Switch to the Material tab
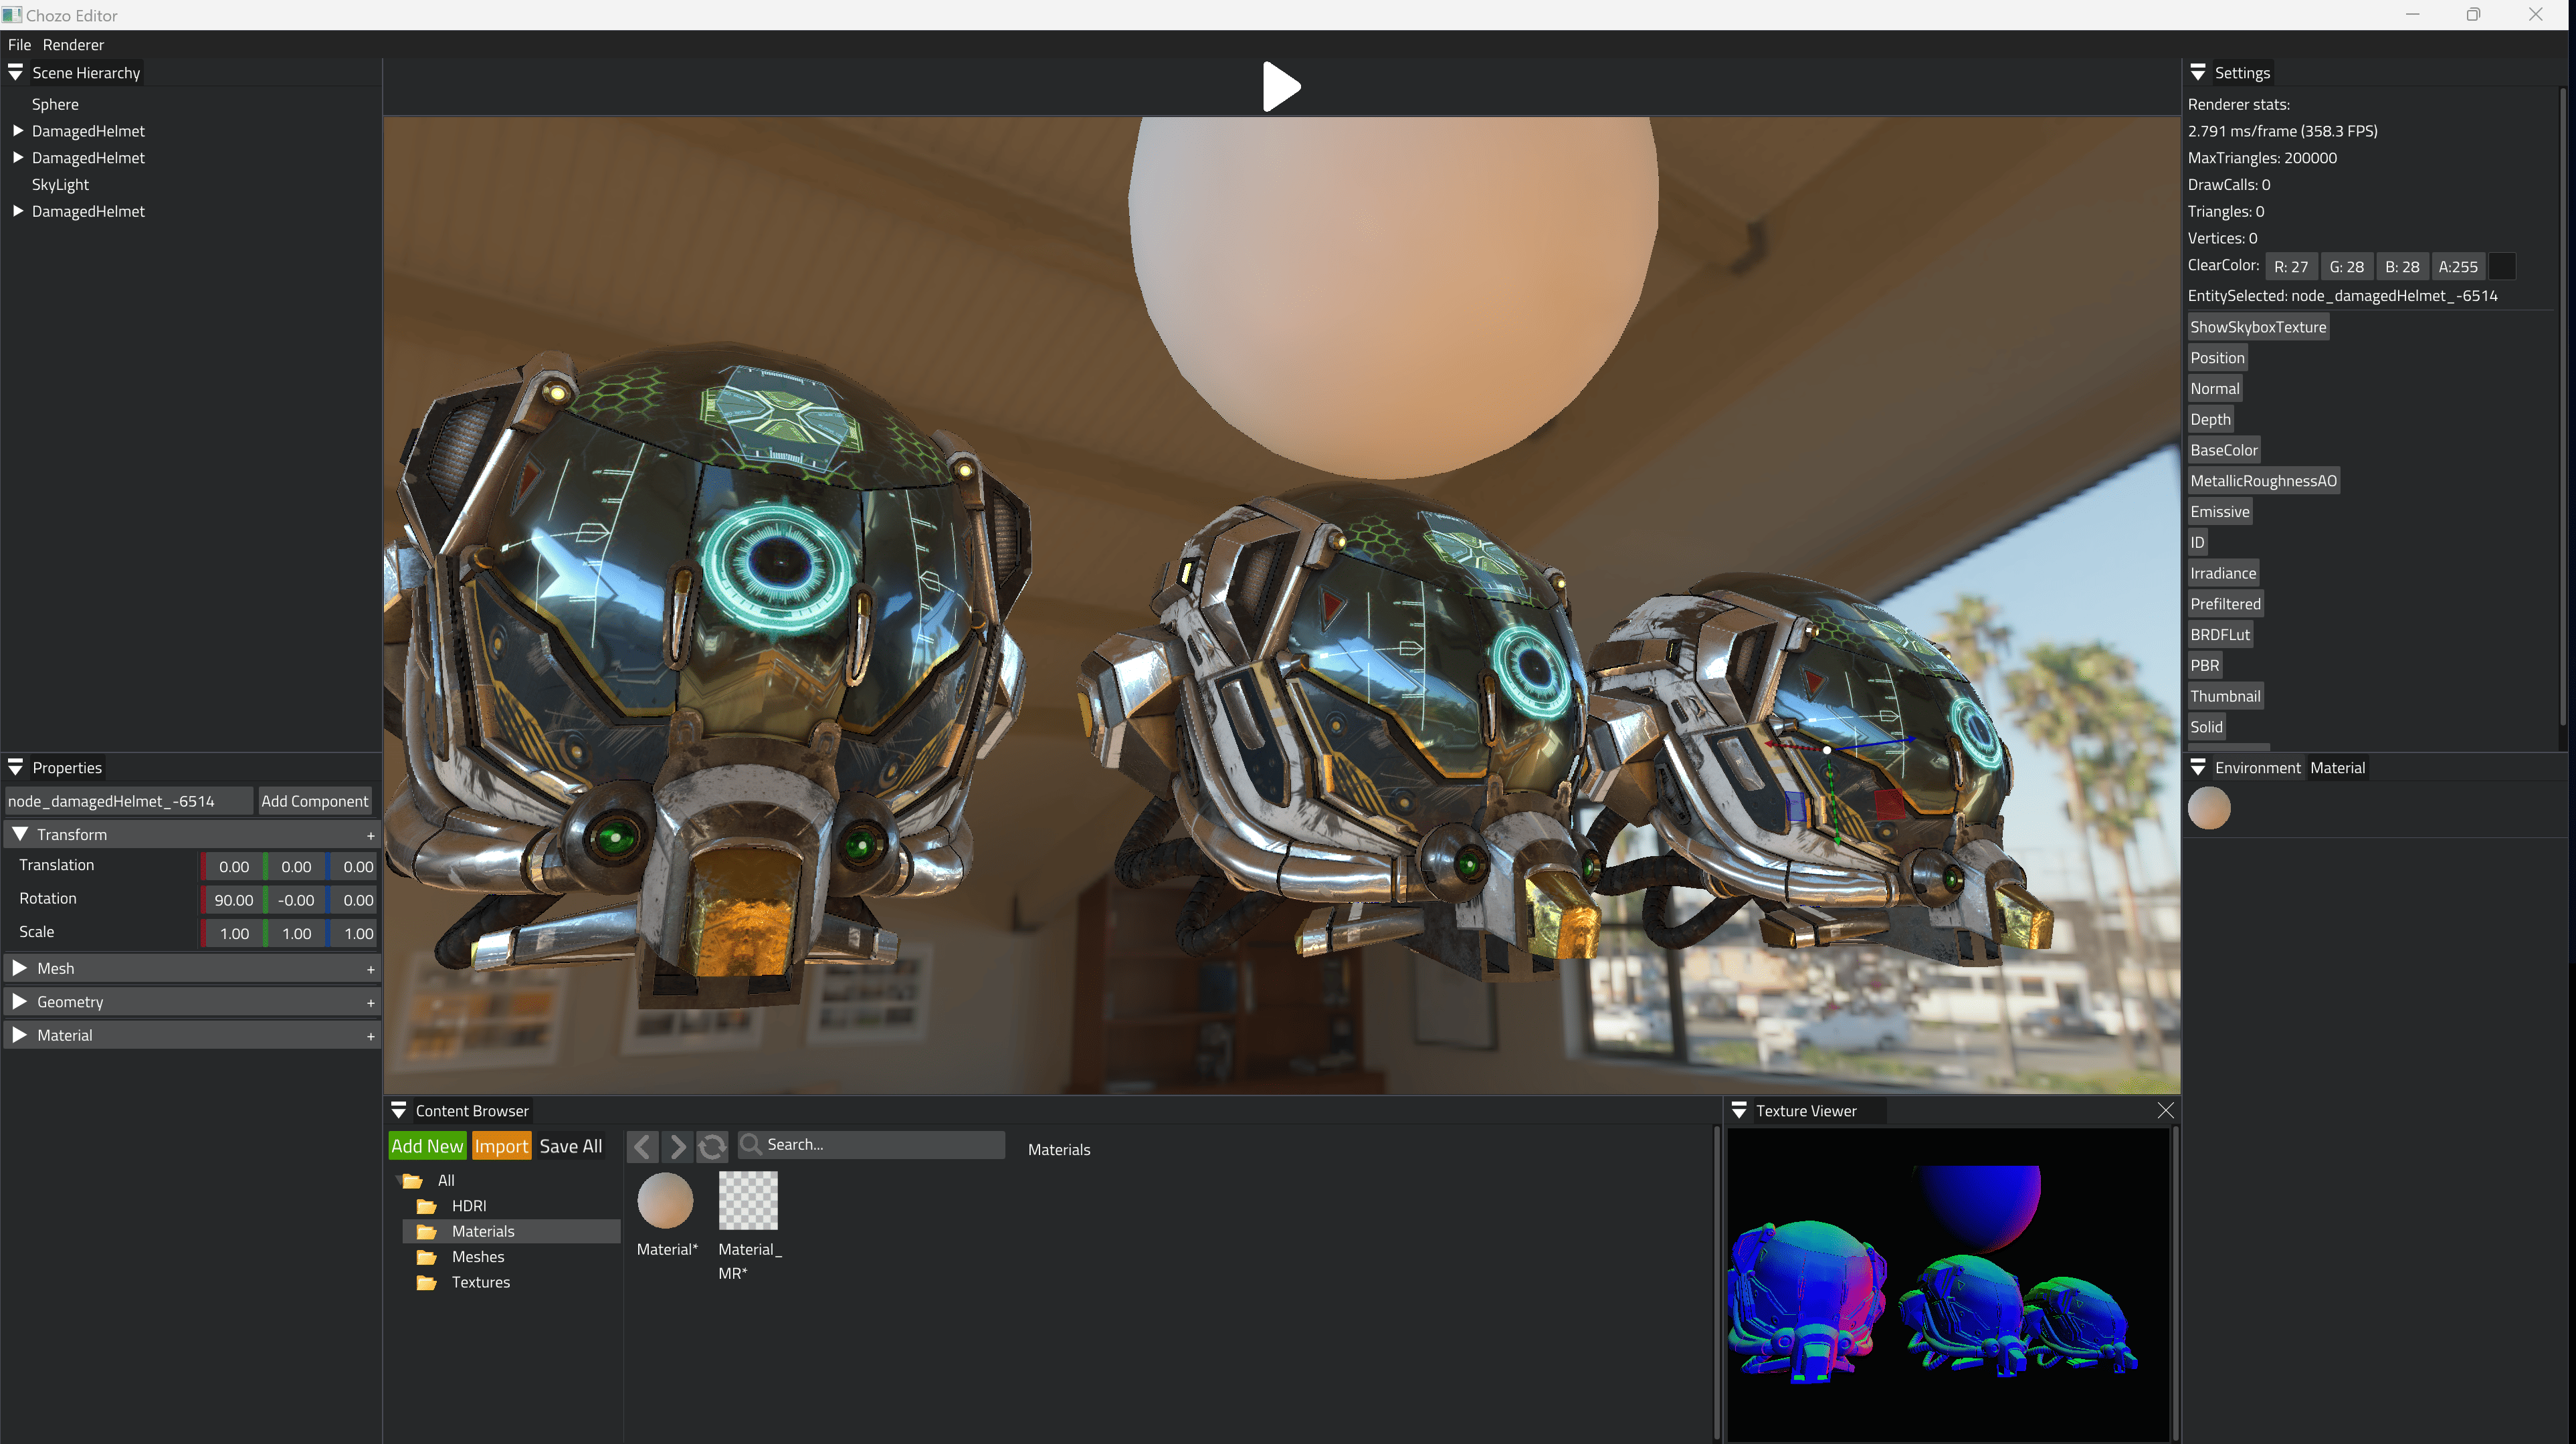The height and width of the screenshot is (1444, 2576). (2336, 768)
